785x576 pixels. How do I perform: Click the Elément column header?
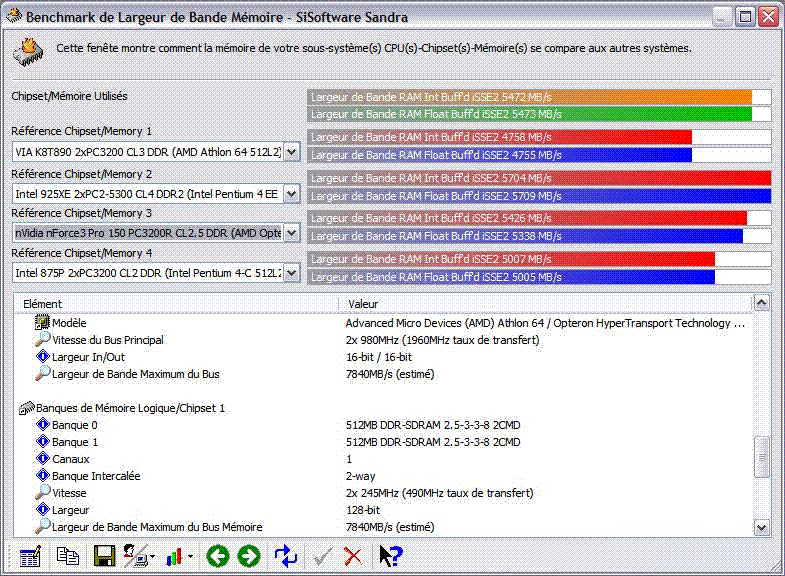tap(176, 304)
